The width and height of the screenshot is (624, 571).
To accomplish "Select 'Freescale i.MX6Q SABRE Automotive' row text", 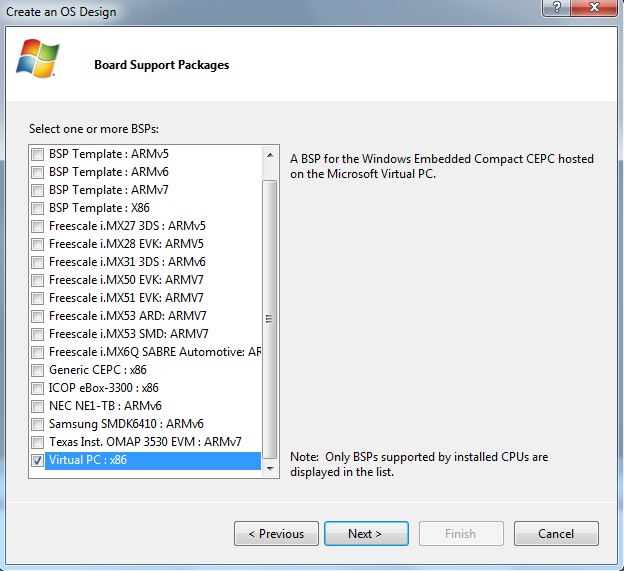I will 155,352.
